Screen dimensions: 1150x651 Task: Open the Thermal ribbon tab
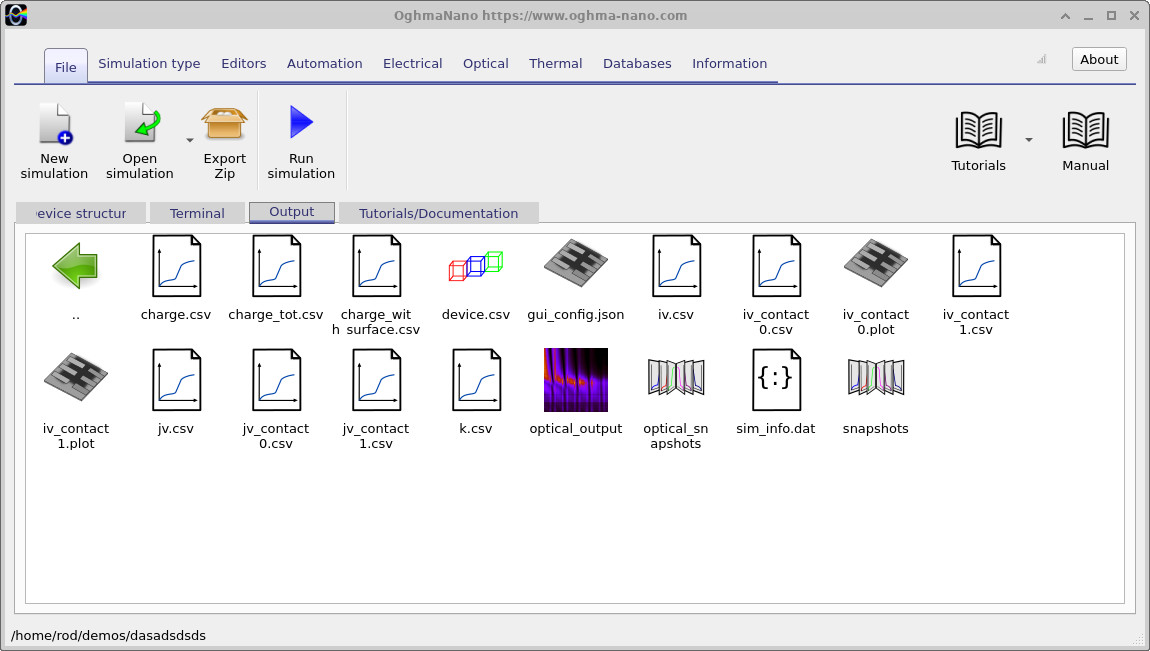click(555, 64)
